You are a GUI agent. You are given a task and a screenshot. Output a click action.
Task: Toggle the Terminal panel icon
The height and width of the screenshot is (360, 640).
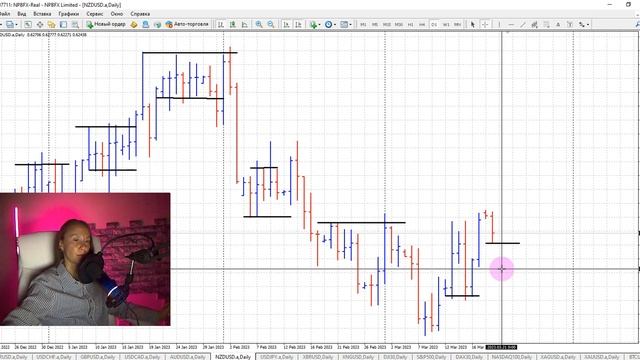(63, 24)
